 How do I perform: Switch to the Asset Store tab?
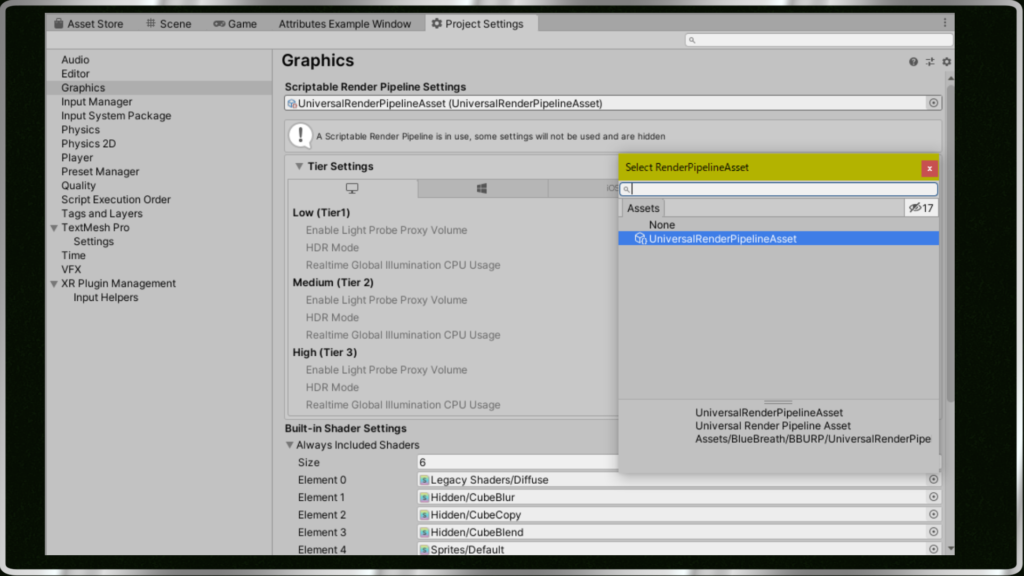[91, 24]
